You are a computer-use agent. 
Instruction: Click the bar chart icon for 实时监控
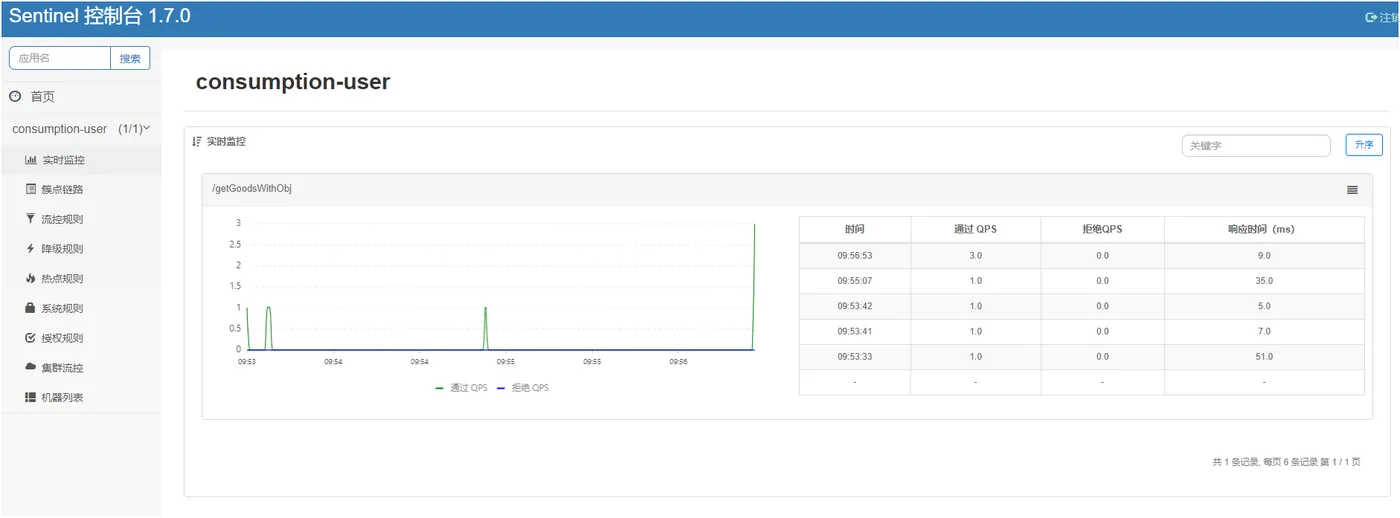click(x=31, y=160)
